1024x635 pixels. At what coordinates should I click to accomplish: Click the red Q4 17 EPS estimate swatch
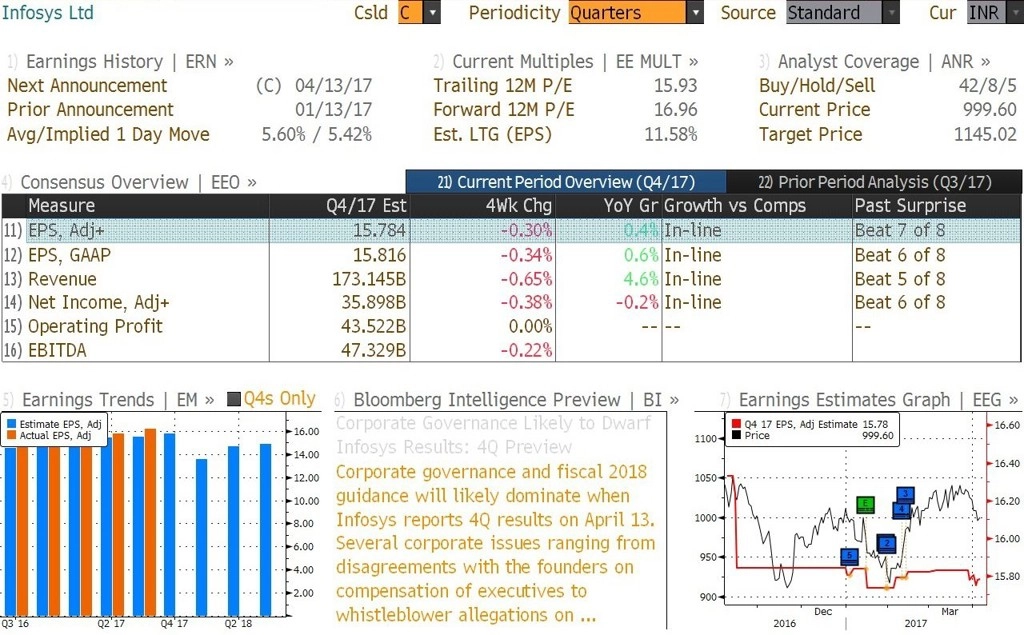[x=736, y=424]
